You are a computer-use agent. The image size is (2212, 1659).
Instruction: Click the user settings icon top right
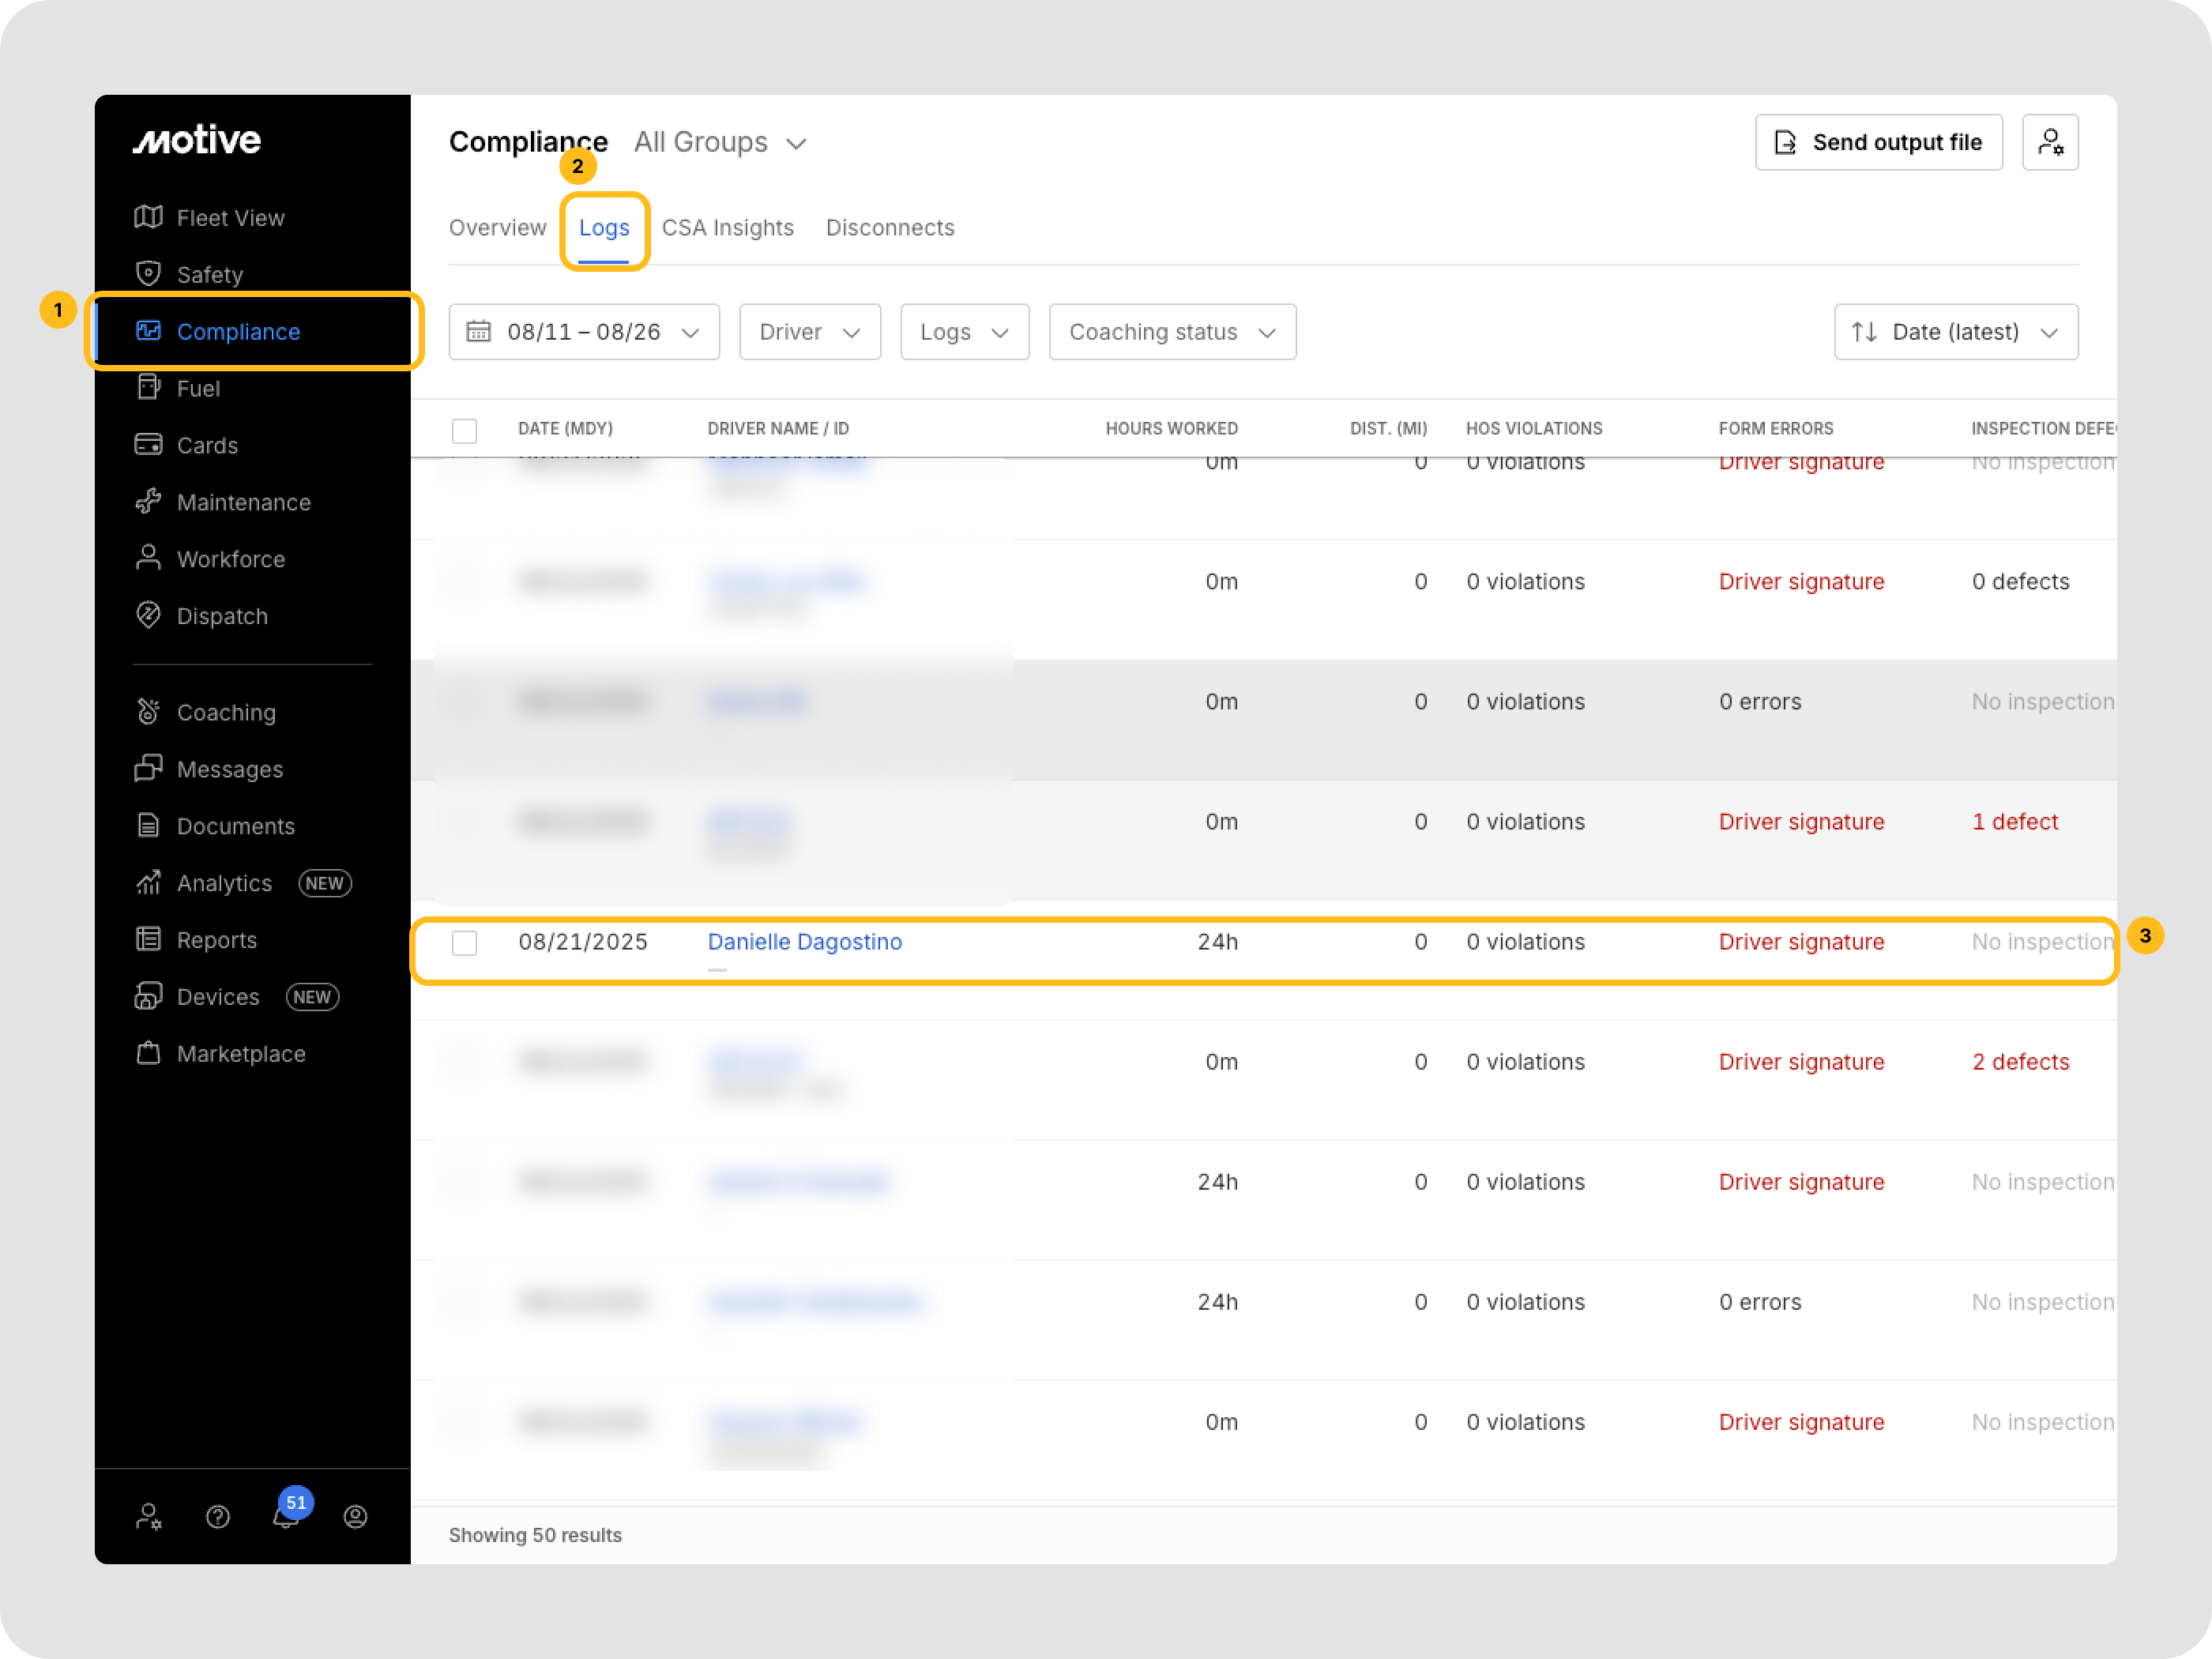(x=2049, y=142)
